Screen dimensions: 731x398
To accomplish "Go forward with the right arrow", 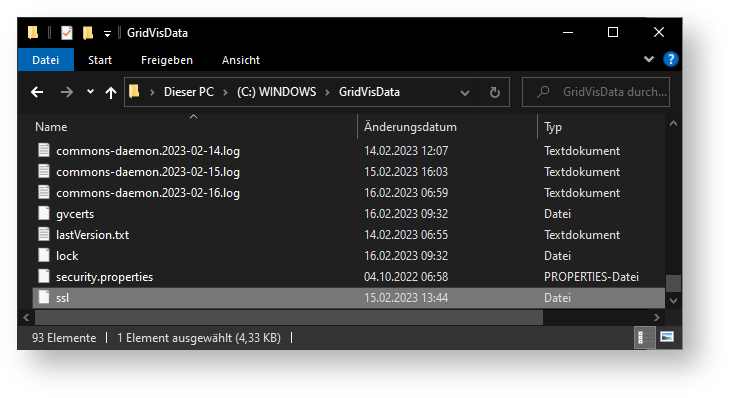I will 67,92.
